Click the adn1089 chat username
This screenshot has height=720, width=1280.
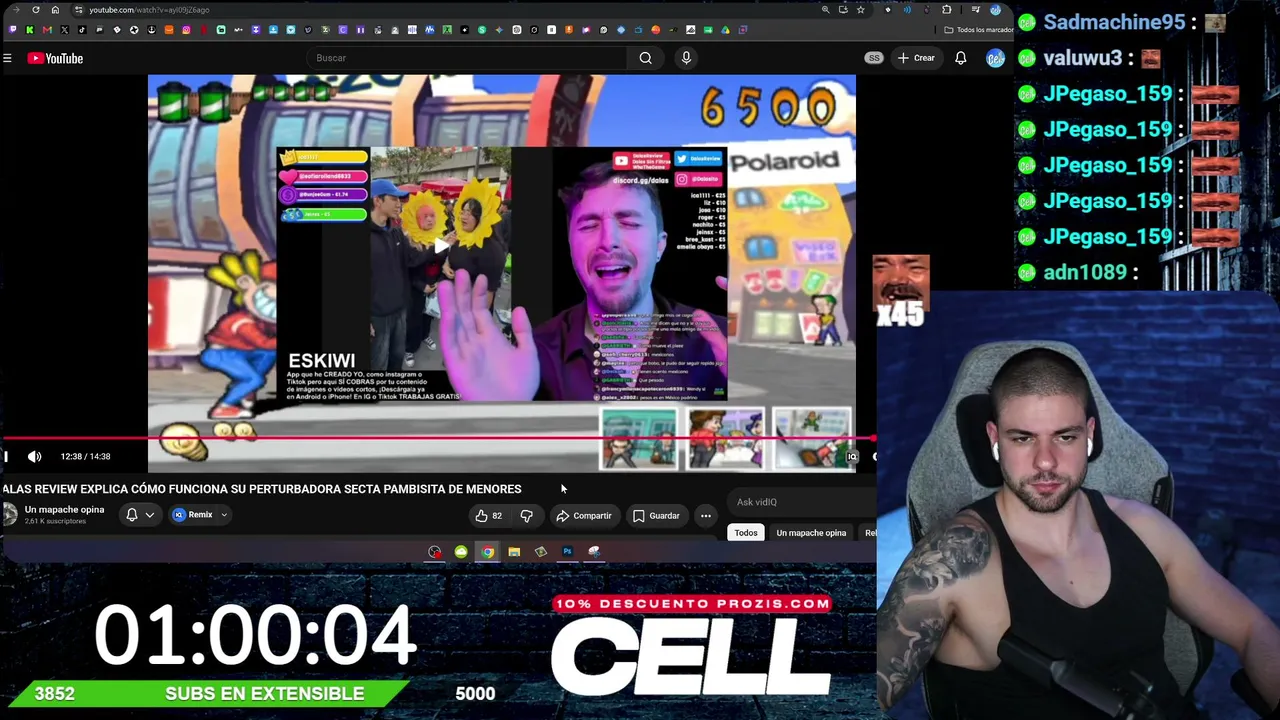[x=1085, y=272]
